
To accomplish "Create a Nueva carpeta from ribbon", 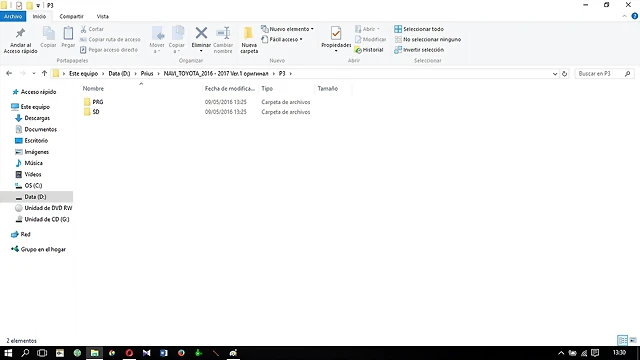I will coord(249,40).
